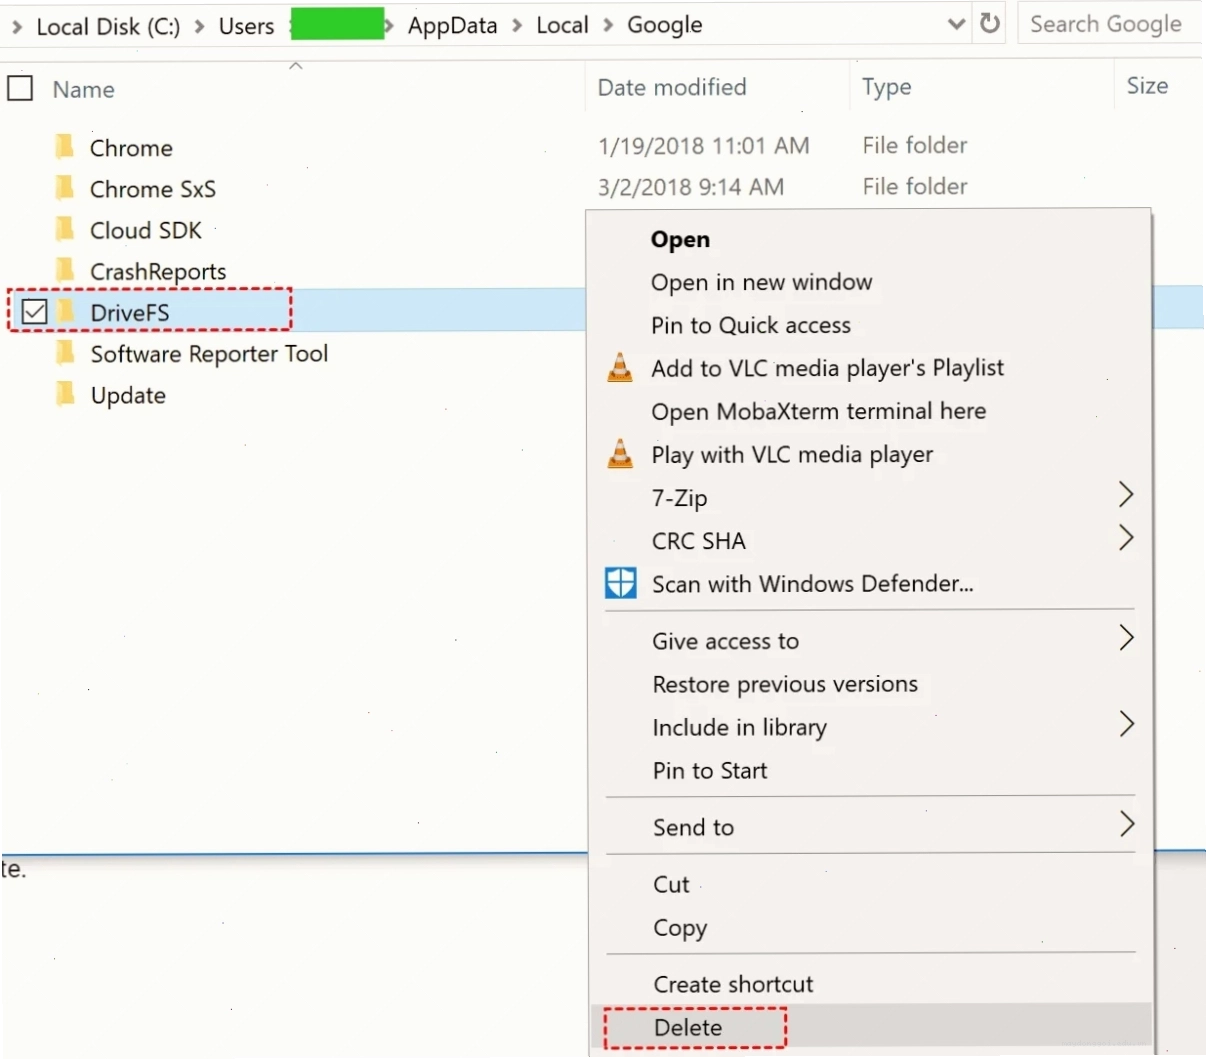The width and height of the screenshot is (1206, 1060).
Task: Navigate to Local Disk (C:) breadcrumb
Action: [108, 26]
